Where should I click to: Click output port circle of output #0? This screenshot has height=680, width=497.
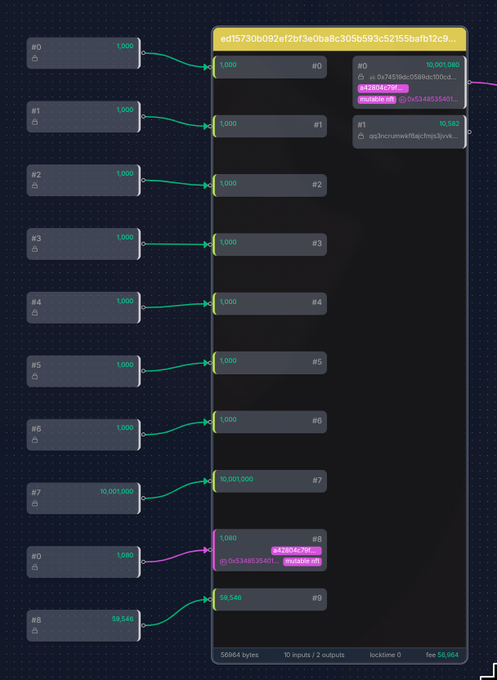click(469, 82)
